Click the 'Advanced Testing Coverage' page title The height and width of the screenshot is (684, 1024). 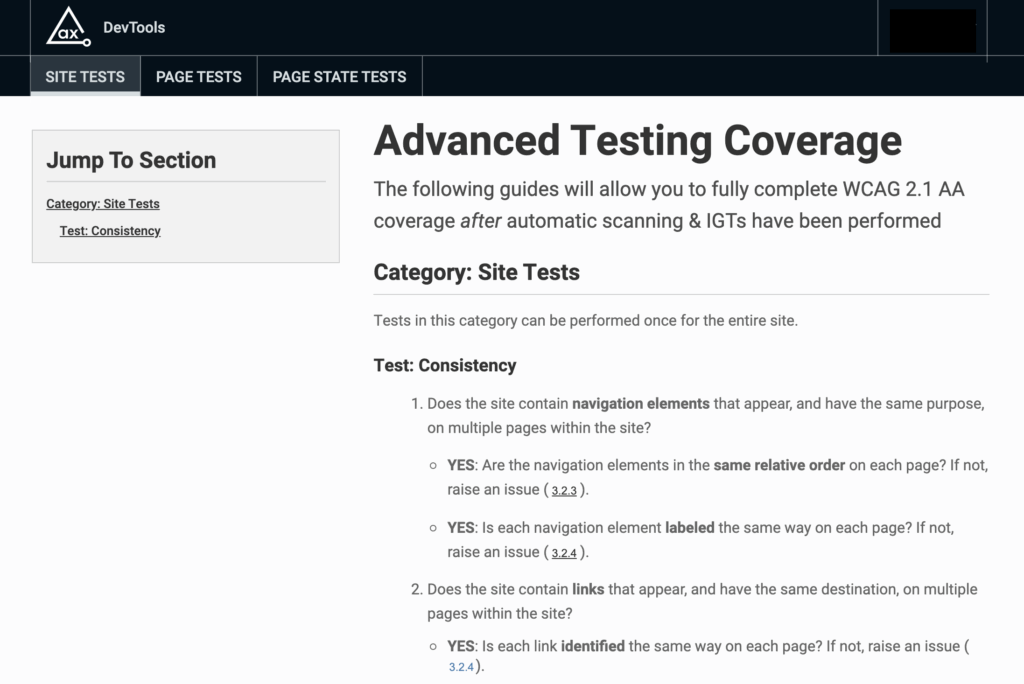(x=636, y=140)
